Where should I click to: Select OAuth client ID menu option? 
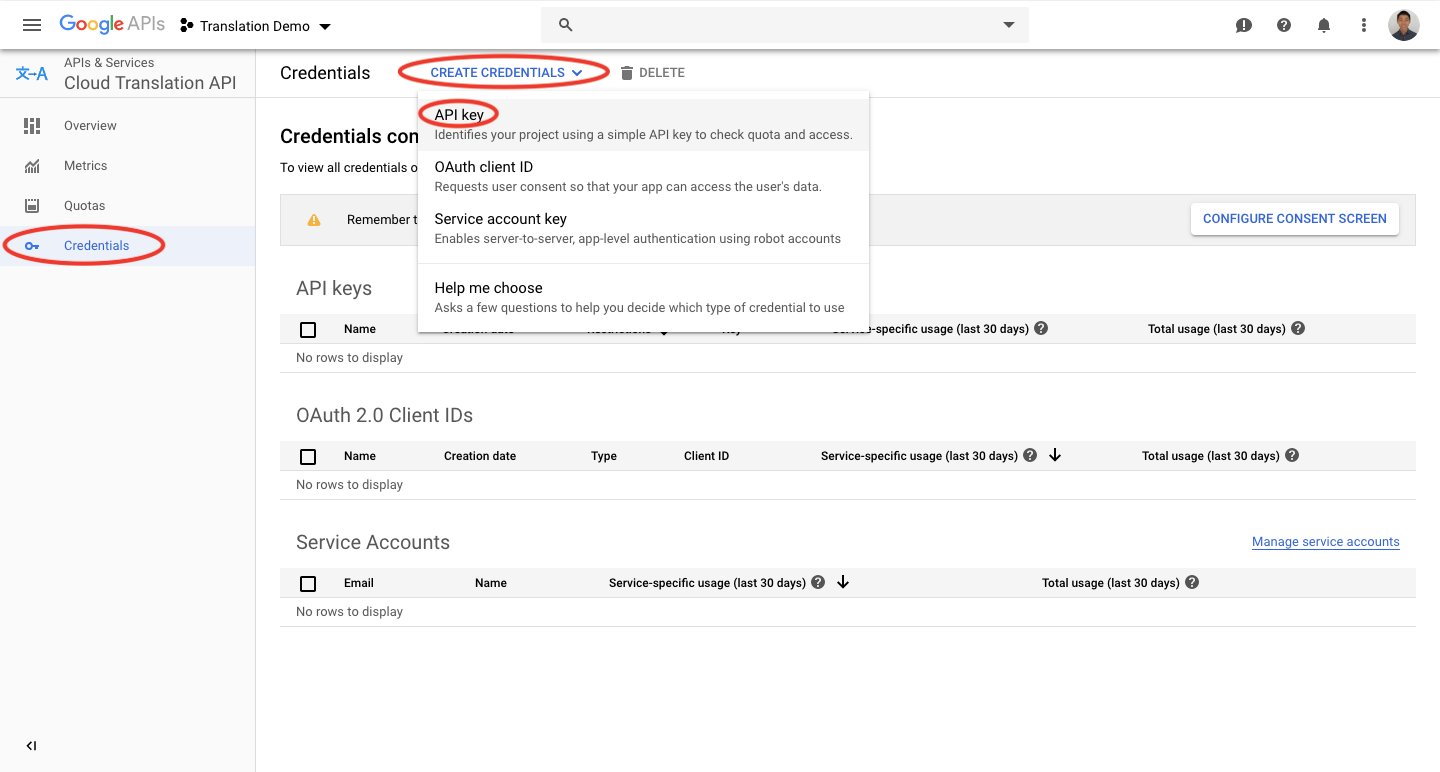(483, 167)
